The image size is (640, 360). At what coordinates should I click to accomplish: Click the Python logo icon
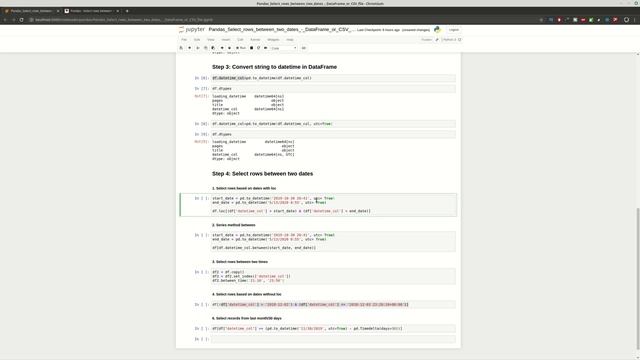click(437, 29)
